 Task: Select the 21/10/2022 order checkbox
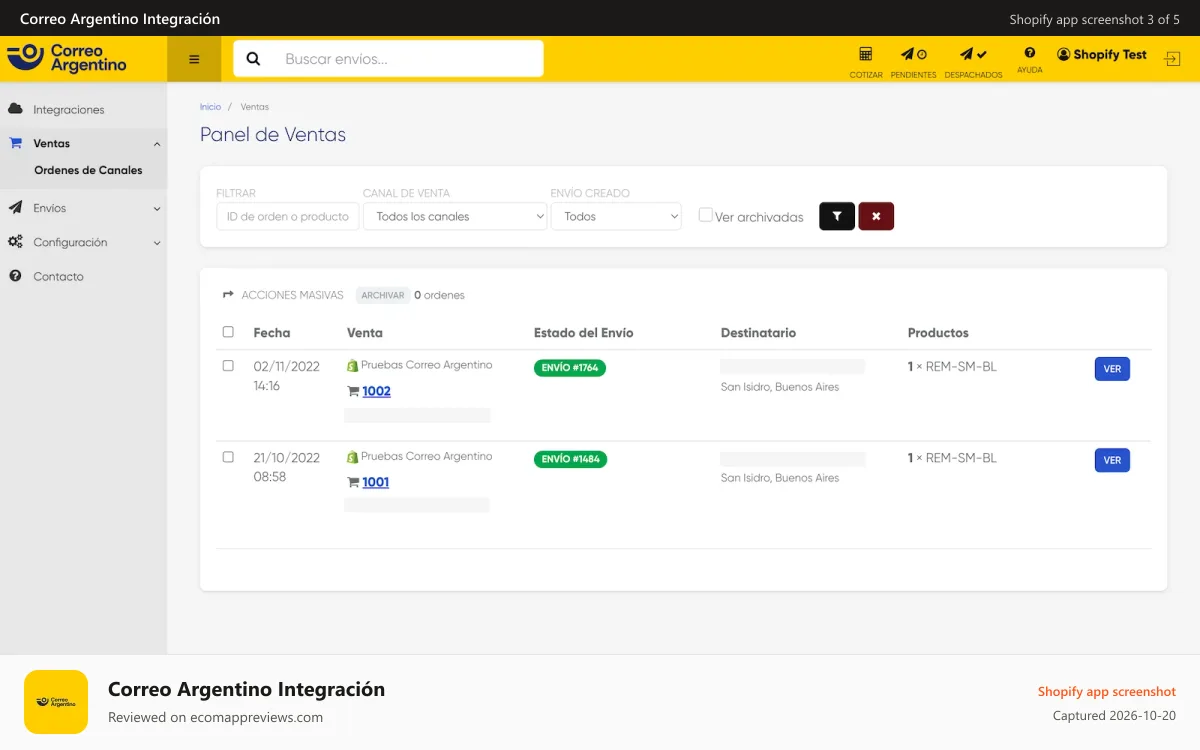click(228, 457)
